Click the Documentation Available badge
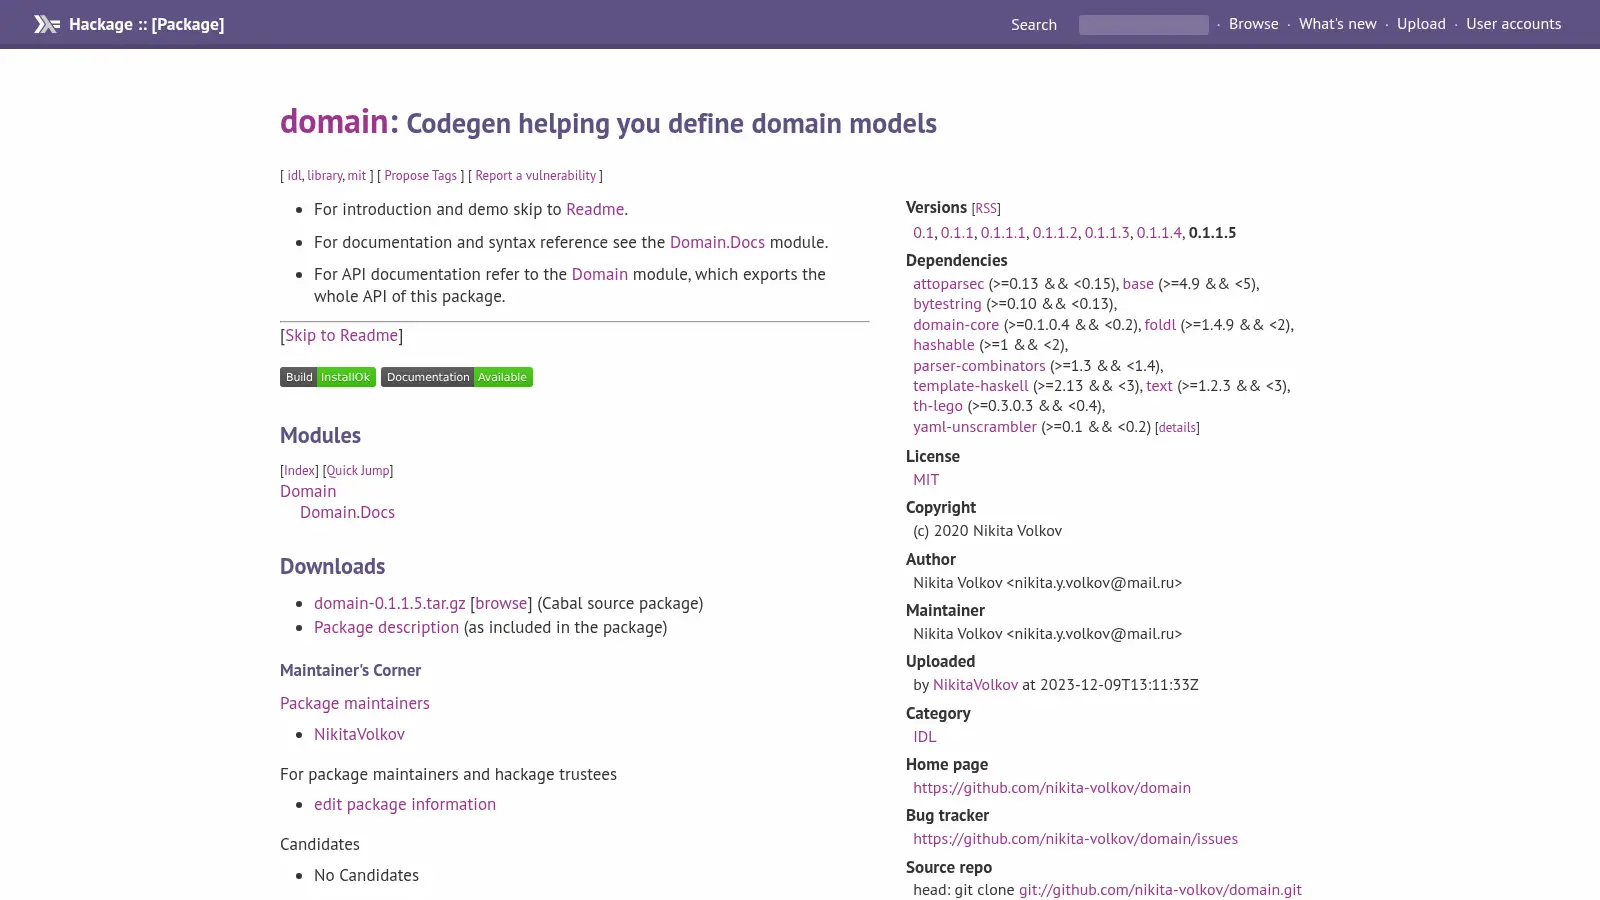 coord(457,377)
